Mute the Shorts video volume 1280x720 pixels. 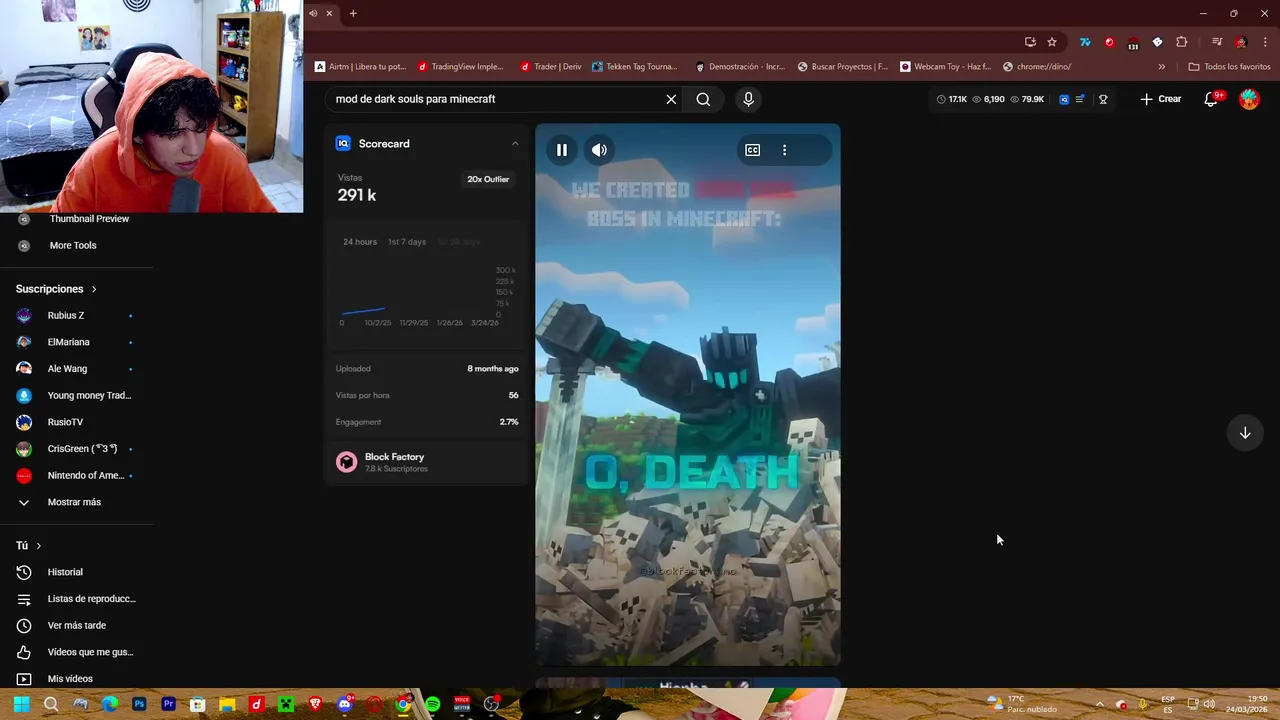599,150
